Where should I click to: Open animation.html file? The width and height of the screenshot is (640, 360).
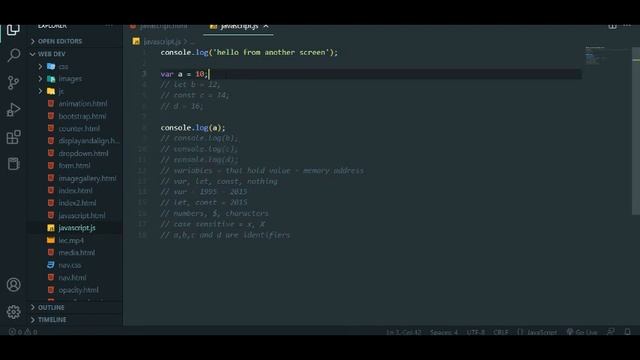83,104
